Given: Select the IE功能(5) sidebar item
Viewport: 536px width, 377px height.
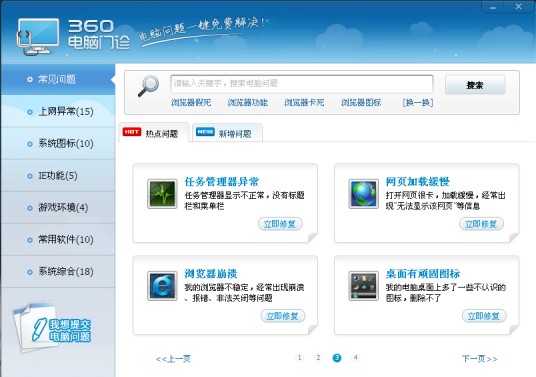Looking at the screenshot, I should 58,176.
